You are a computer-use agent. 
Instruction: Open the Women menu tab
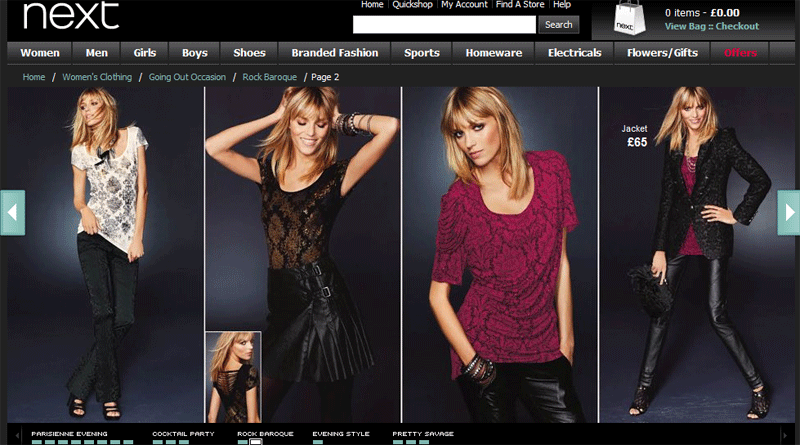[40, 53]
